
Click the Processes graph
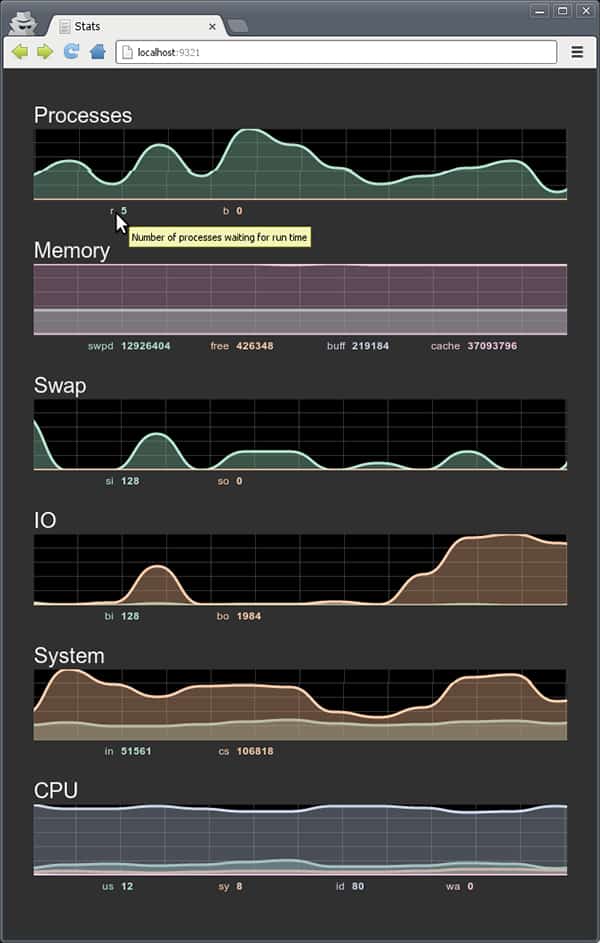(300, 164)
